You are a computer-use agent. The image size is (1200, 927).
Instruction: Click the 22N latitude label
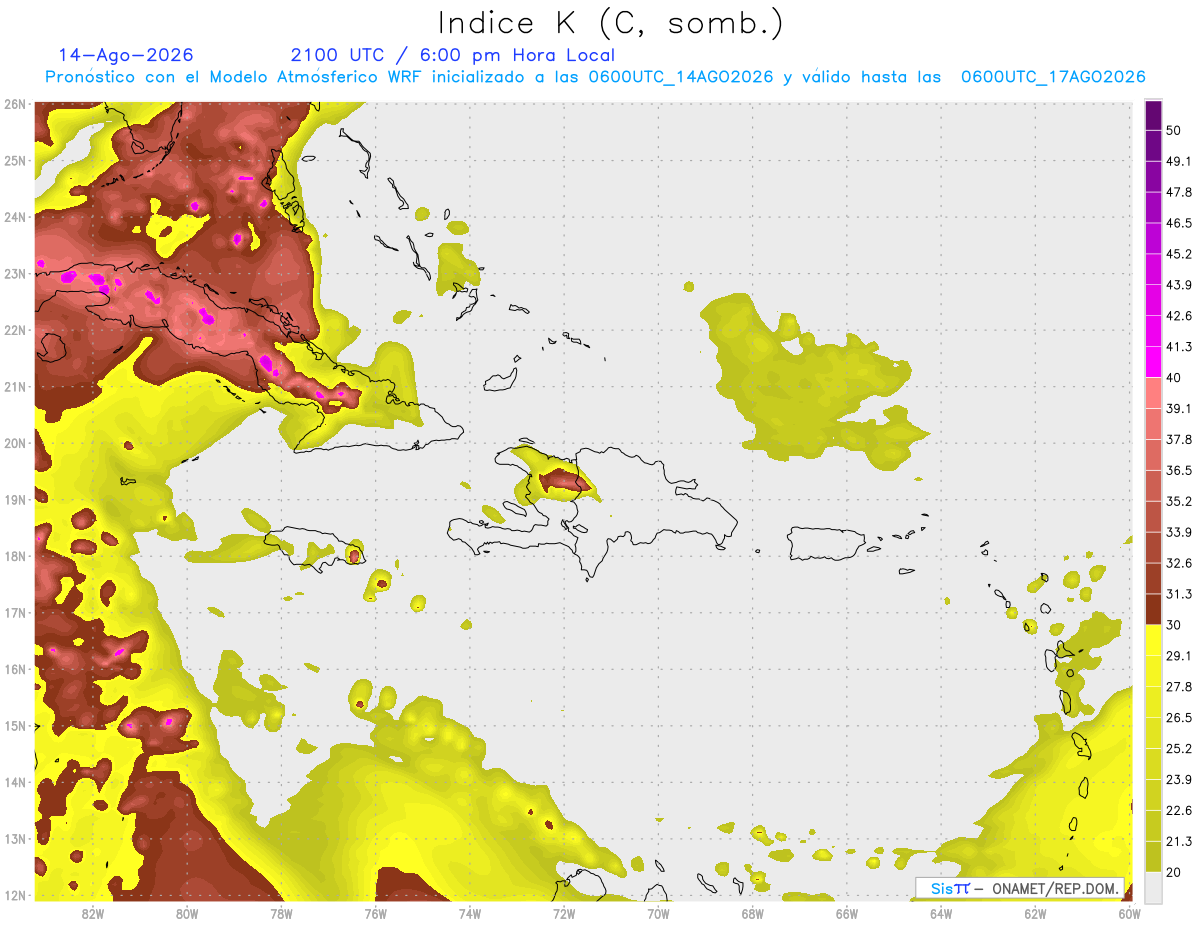click(15, 330)
